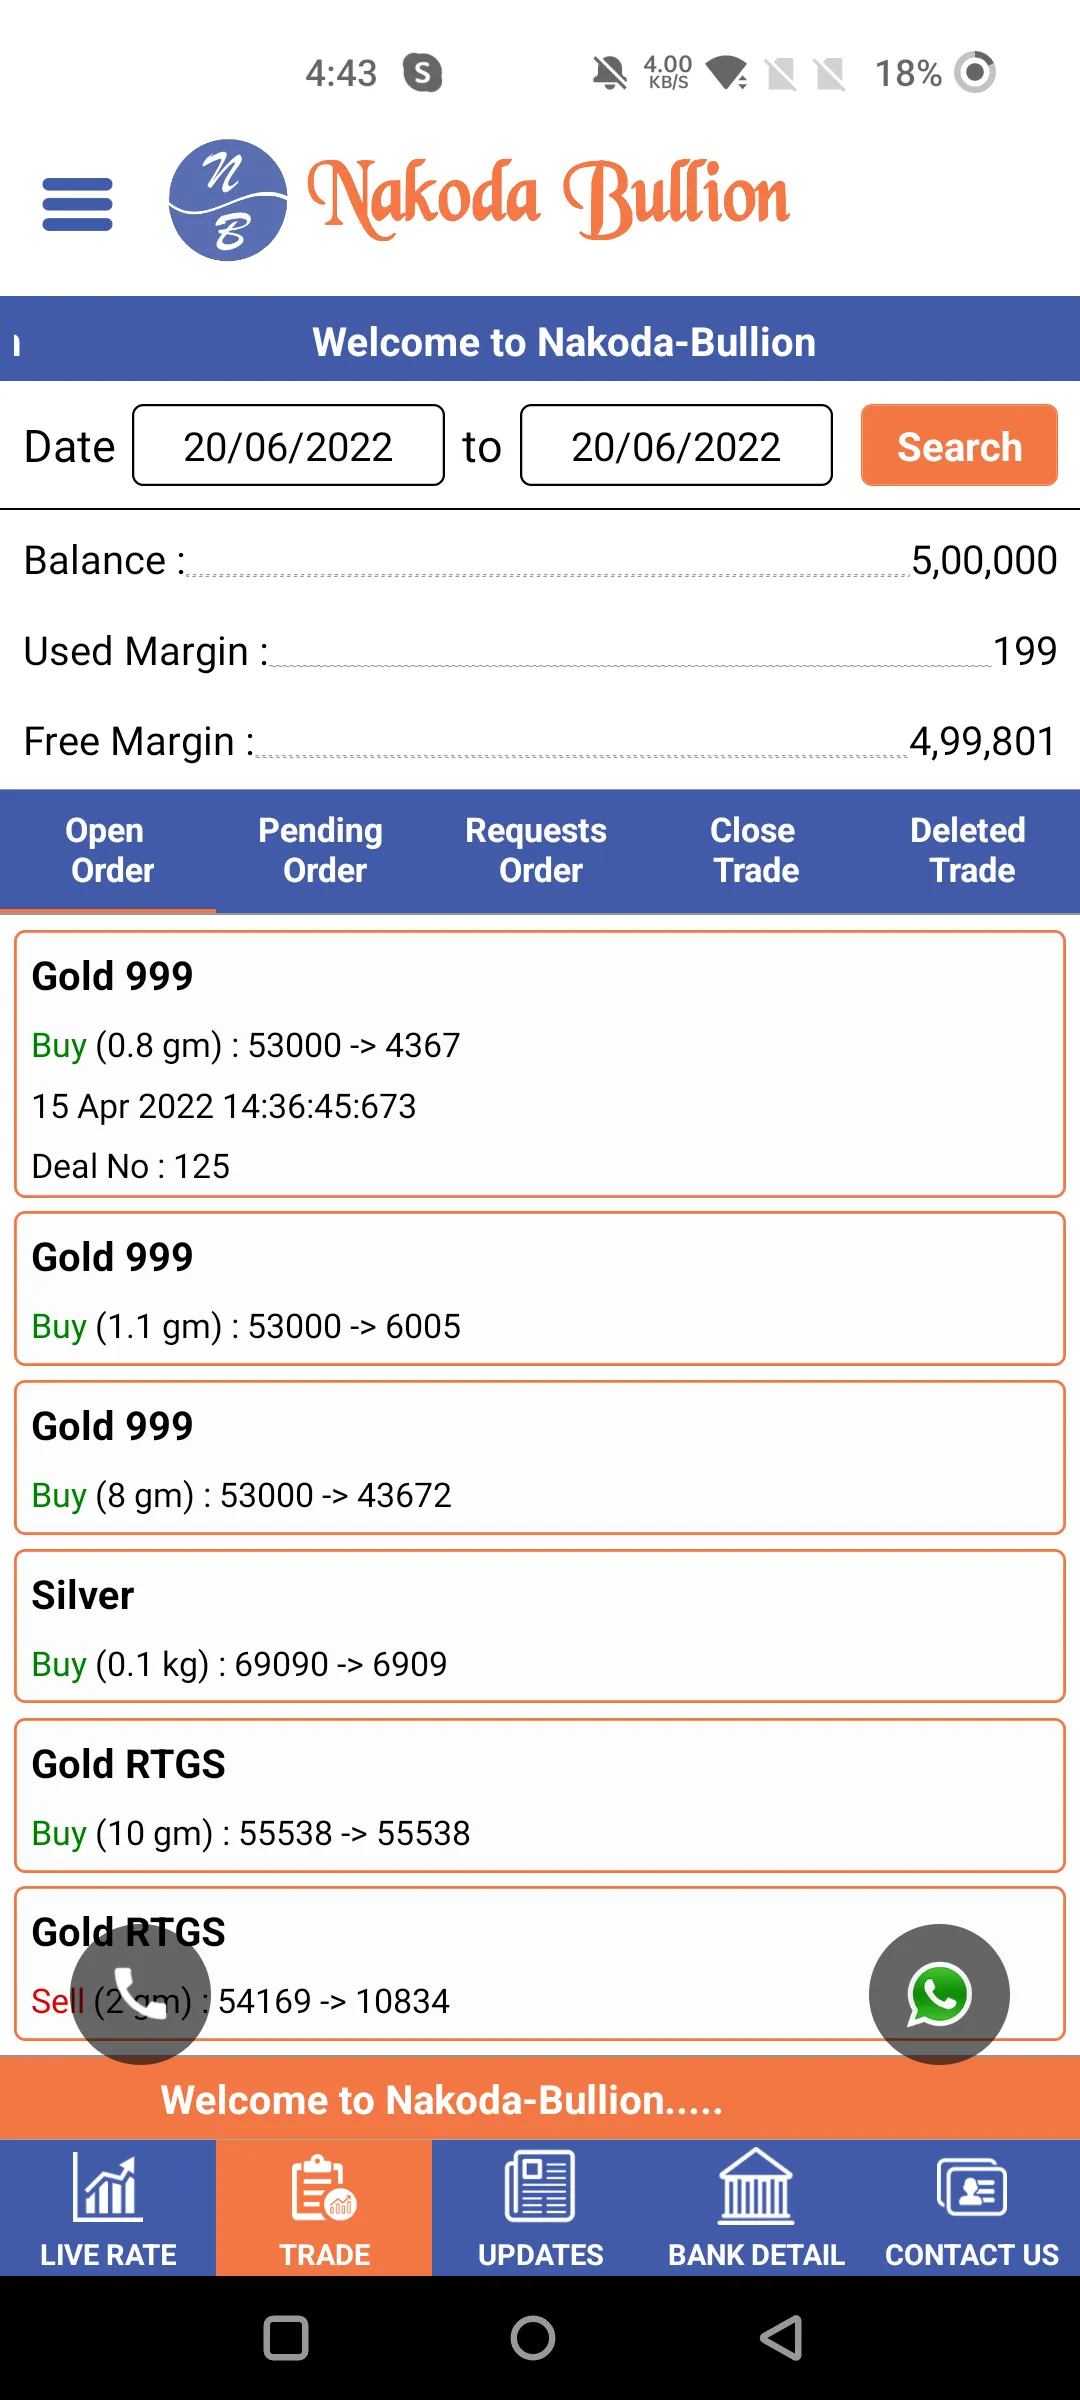1080x2400 pixels.
Task: Tap the Nakoda Bullion NB logo
Action: [x=228, y=200]
